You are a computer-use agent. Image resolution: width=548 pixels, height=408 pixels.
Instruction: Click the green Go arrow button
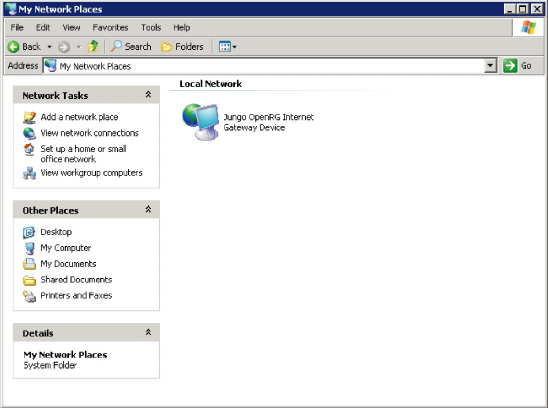510,65
